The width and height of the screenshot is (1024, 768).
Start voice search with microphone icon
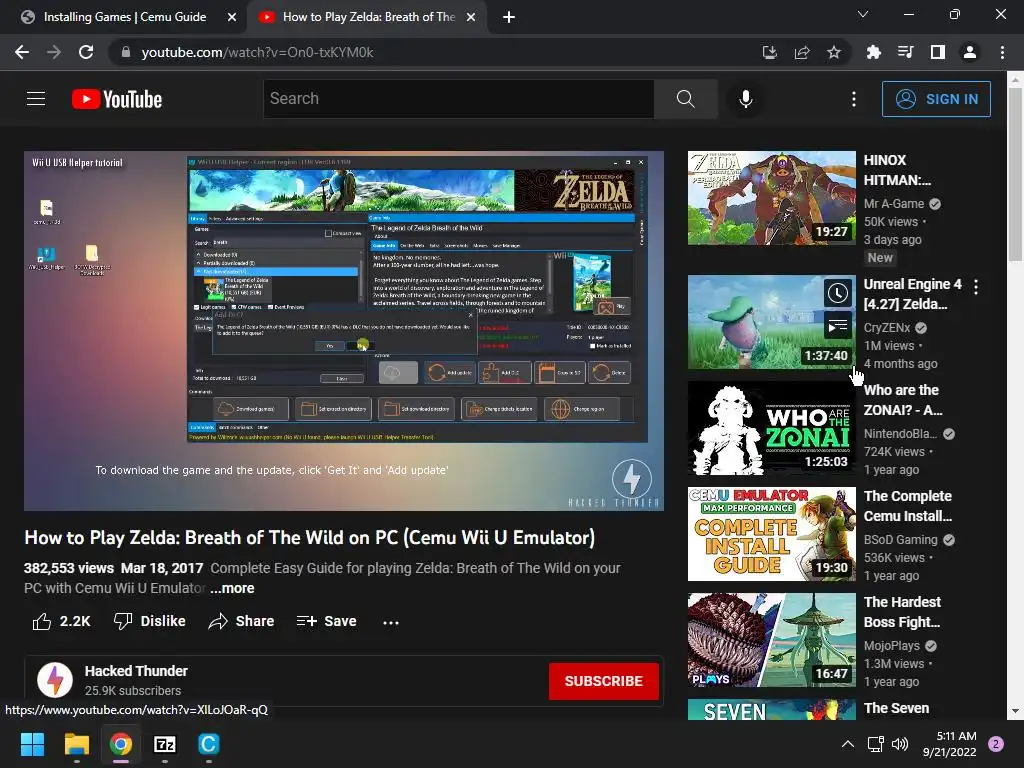point(746,99)
